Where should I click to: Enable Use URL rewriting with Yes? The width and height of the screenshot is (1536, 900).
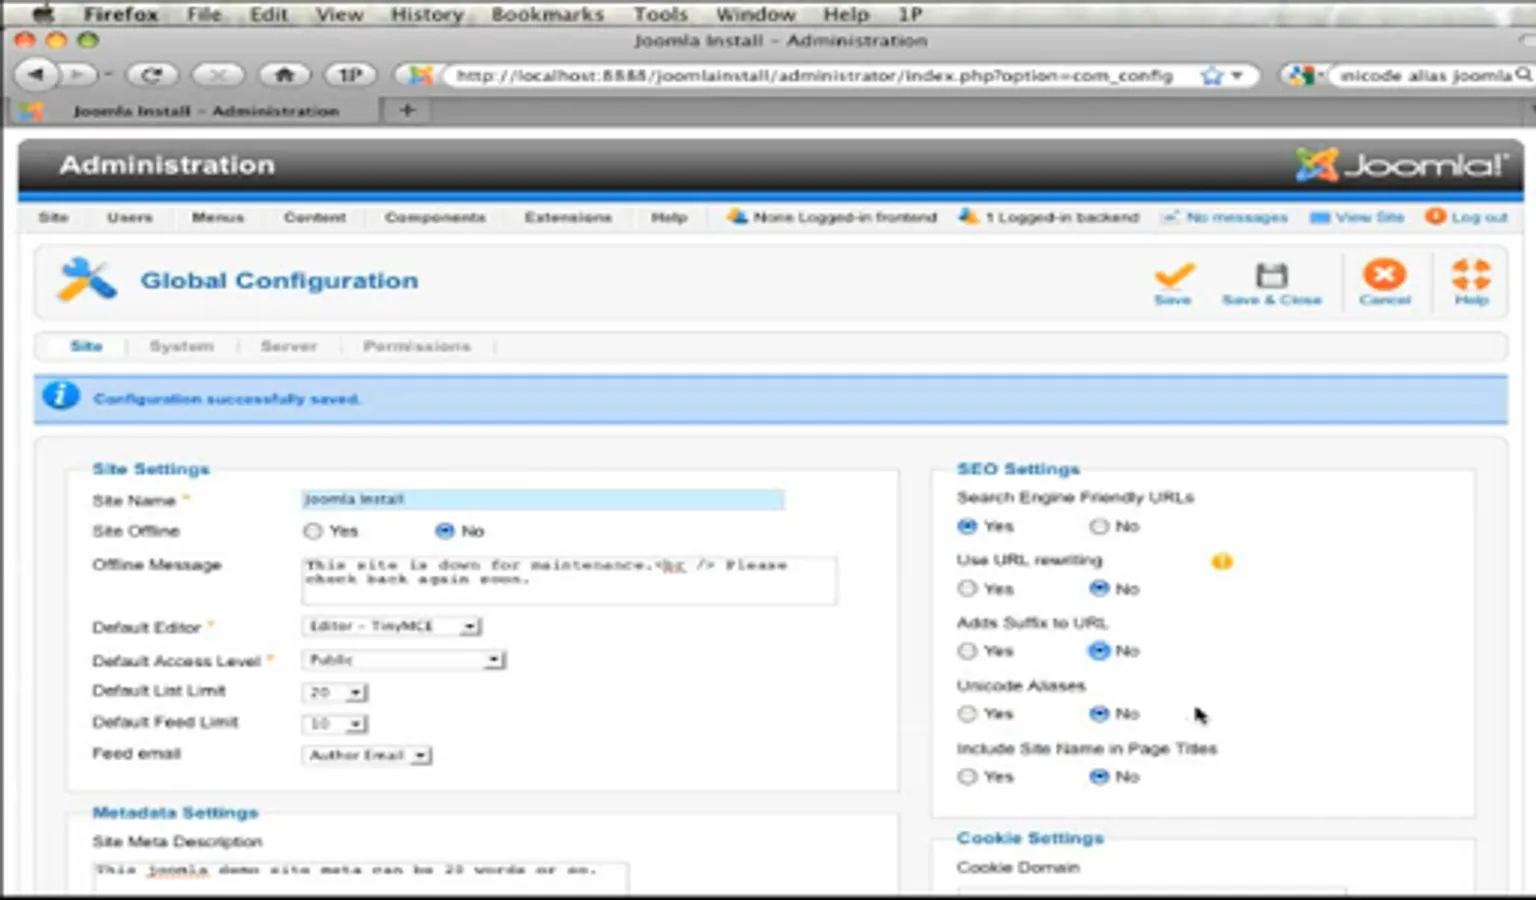point(967,589)
